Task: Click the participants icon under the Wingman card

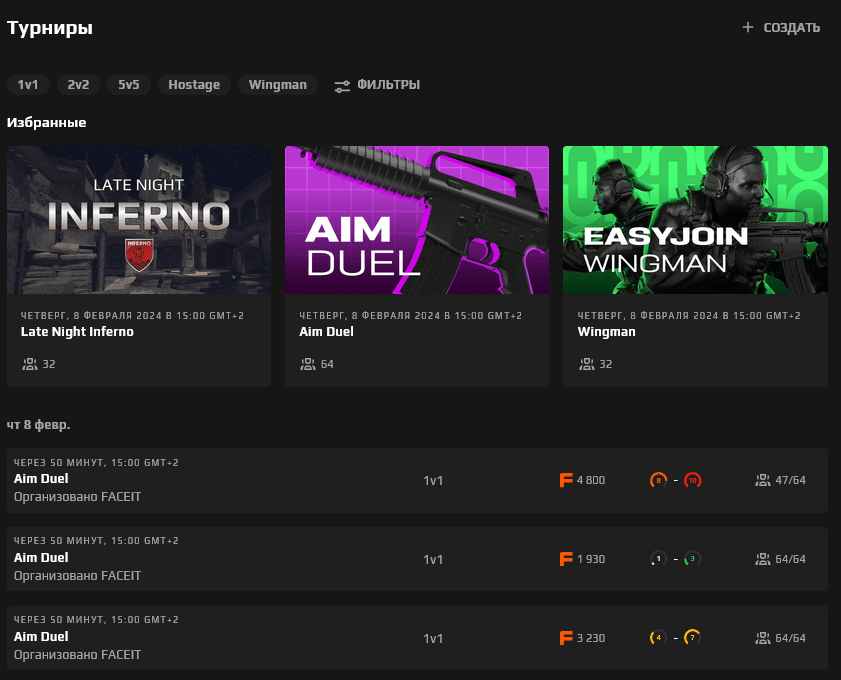Action: pyautogui.click(x=585, y=364)
